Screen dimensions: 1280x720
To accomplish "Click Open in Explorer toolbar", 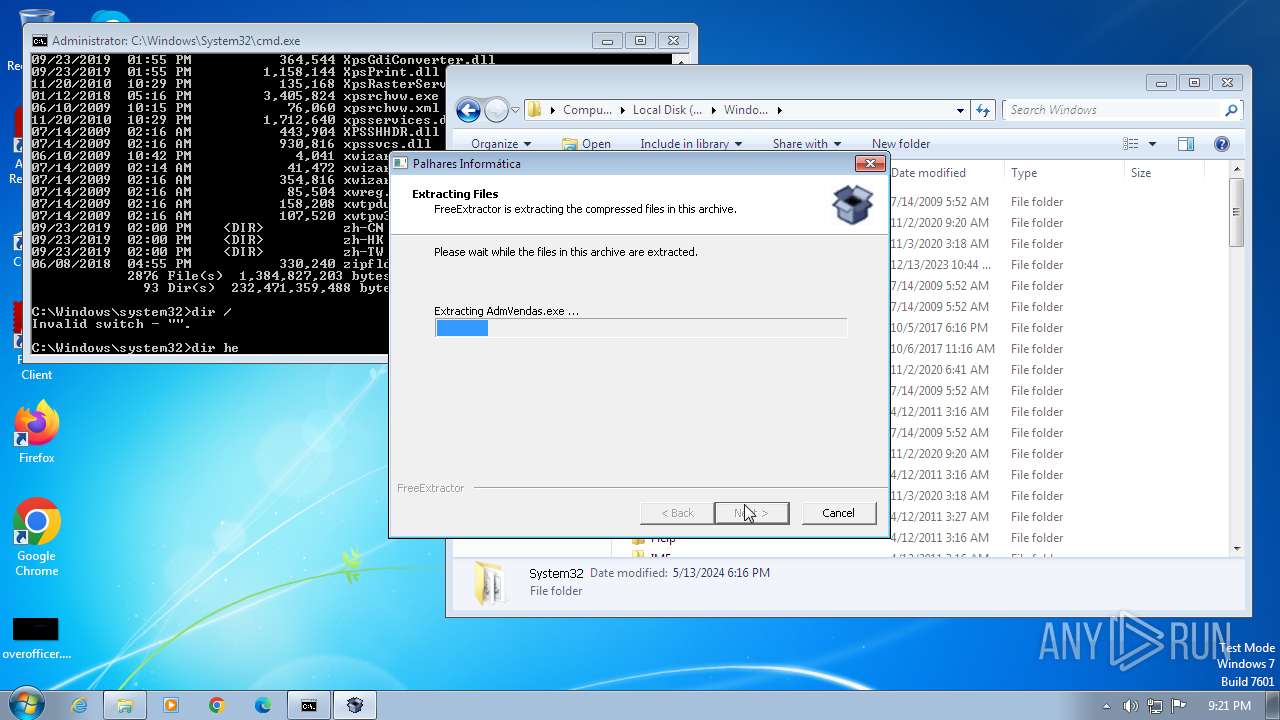I will [x=586, y=144].
